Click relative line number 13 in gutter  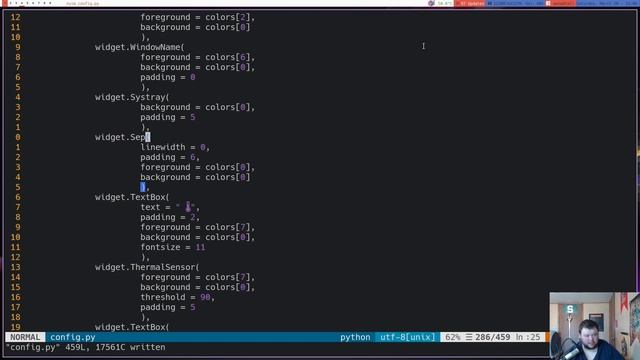[16, 267]
